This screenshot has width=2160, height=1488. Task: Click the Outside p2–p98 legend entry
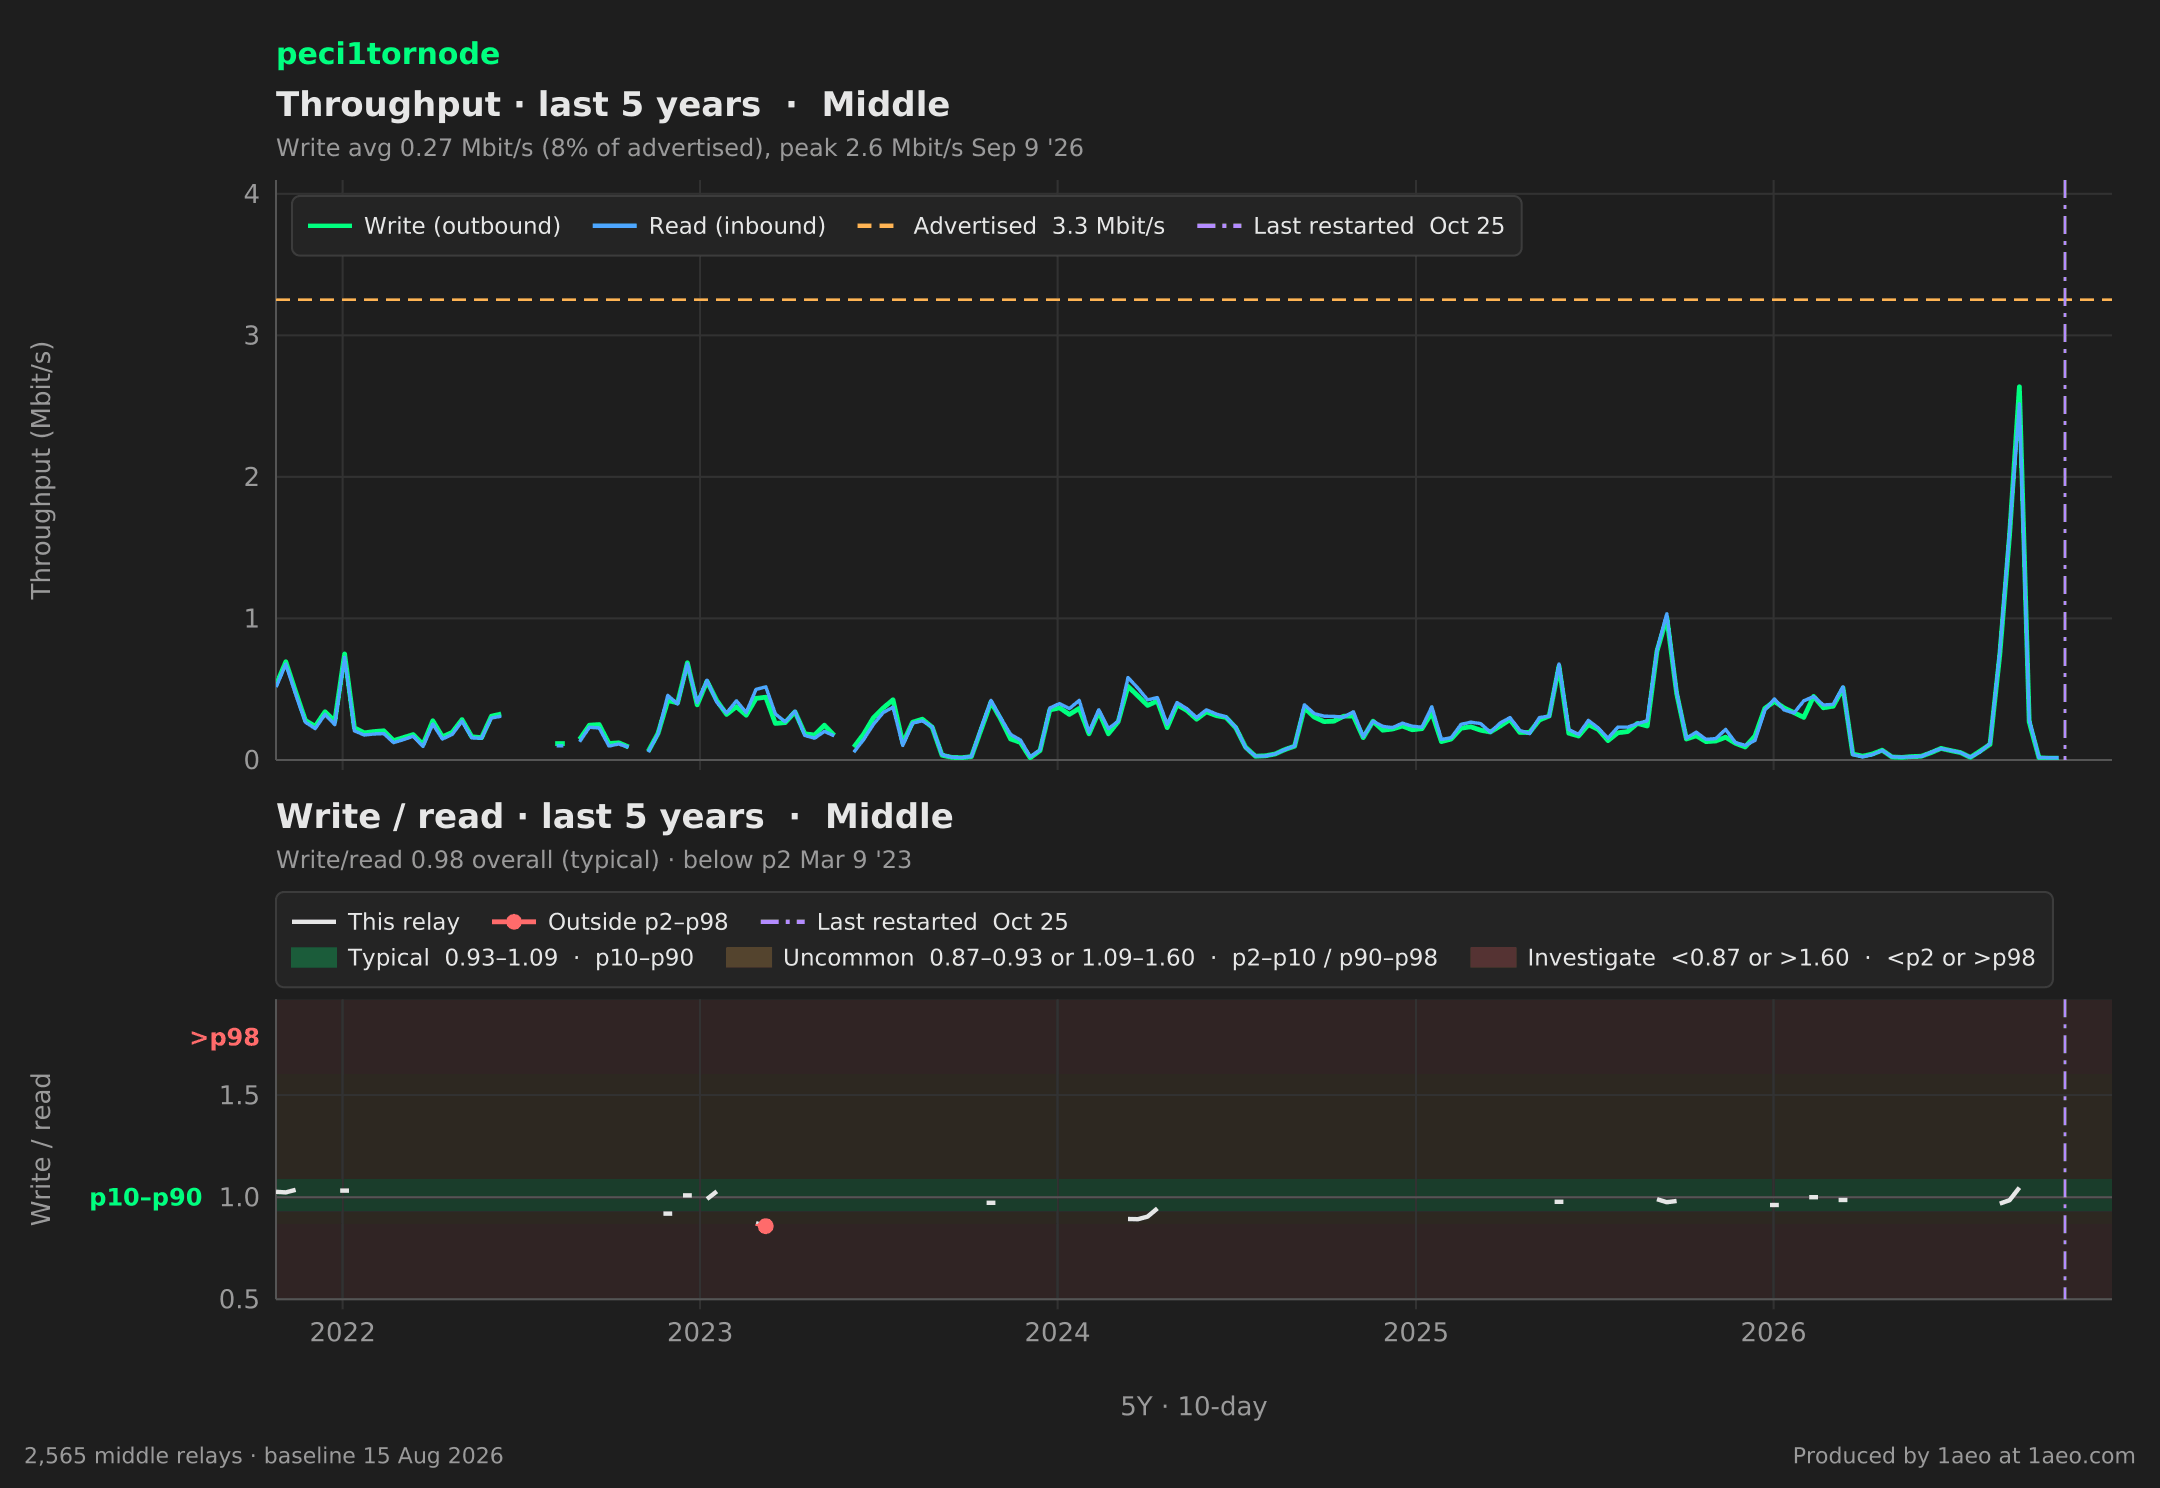(610, 922)
